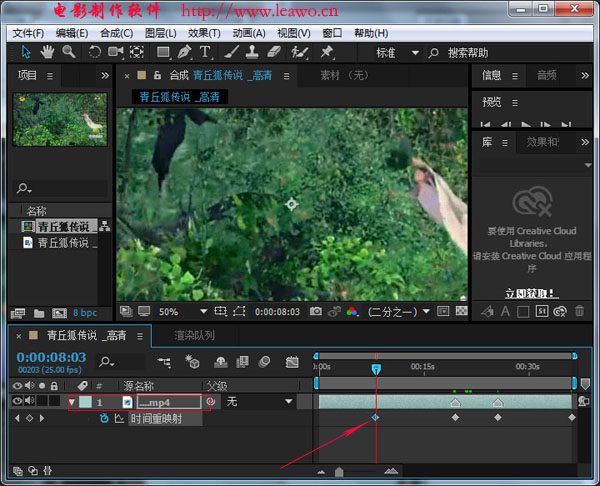
Task: Expand hidden Library panel group tabs
Action: (585, 142)
